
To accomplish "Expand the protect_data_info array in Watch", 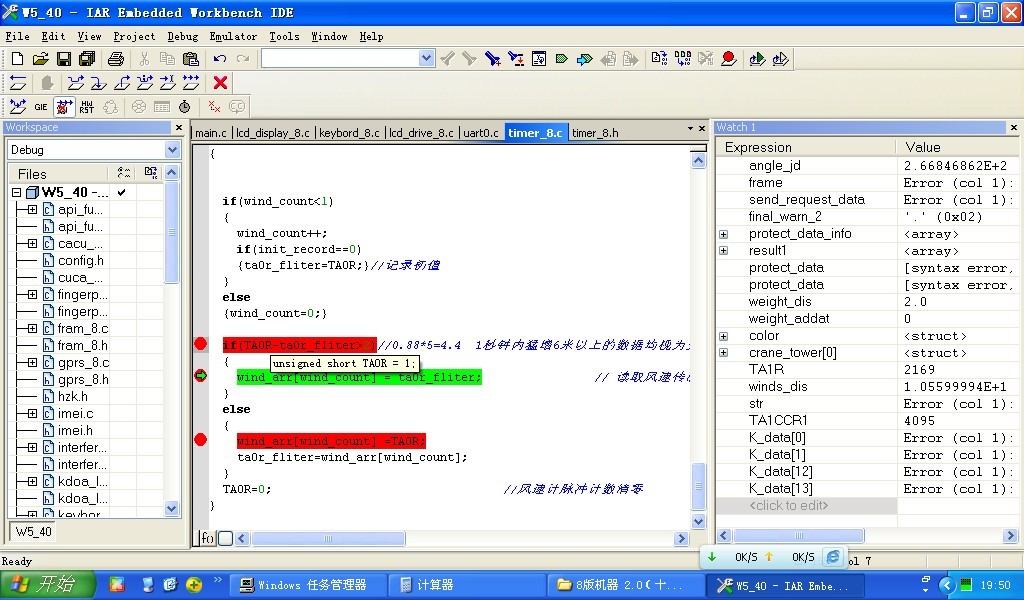I will 724,234.
